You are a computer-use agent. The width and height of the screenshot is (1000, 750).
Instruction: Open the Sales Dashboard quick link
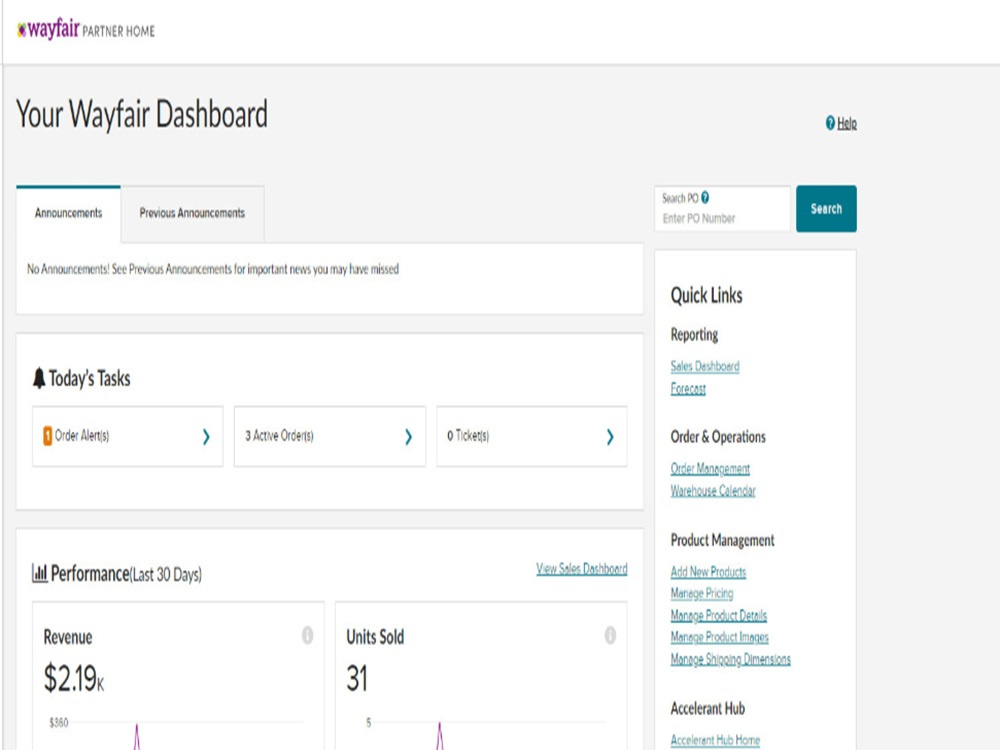point(705,366)
